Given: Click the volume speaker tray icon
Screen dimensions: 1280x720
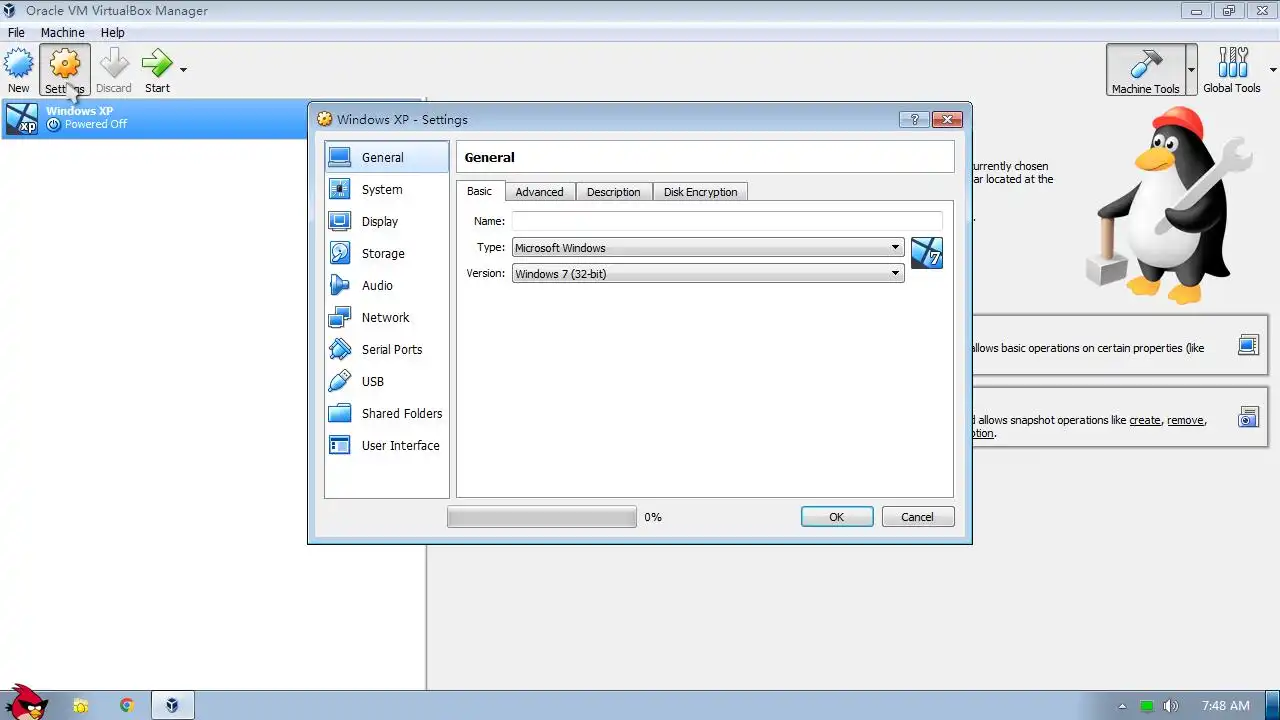Looking at the screenshot, I should 1171,706.
